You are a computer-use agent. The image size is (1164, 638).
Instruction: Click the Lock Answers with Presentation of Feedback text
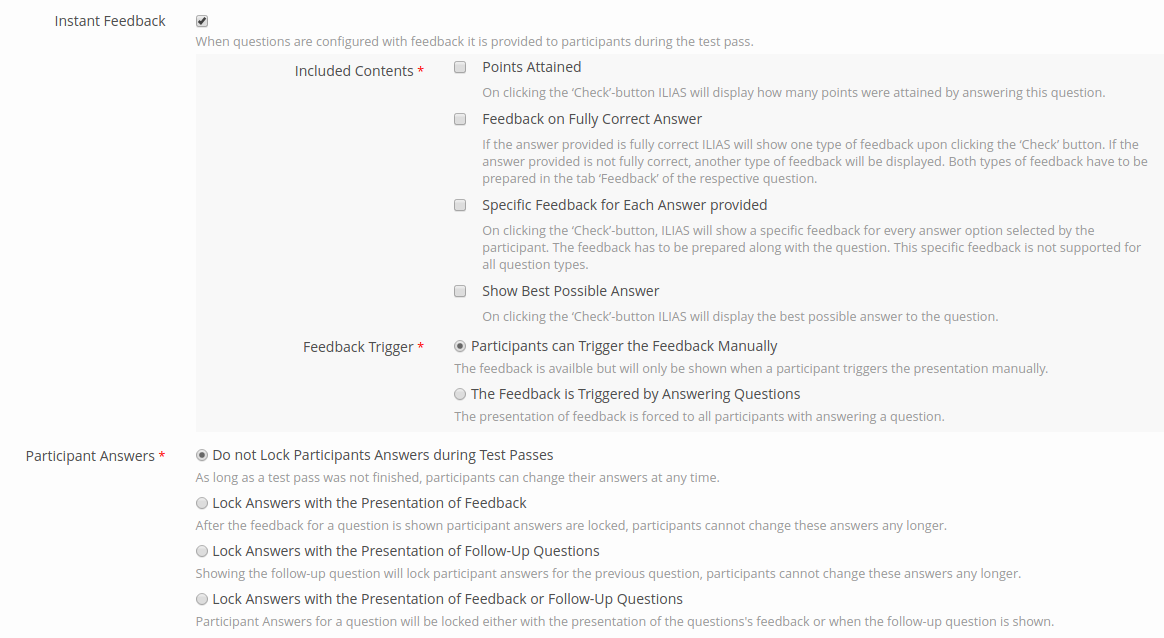pos(369,503)
